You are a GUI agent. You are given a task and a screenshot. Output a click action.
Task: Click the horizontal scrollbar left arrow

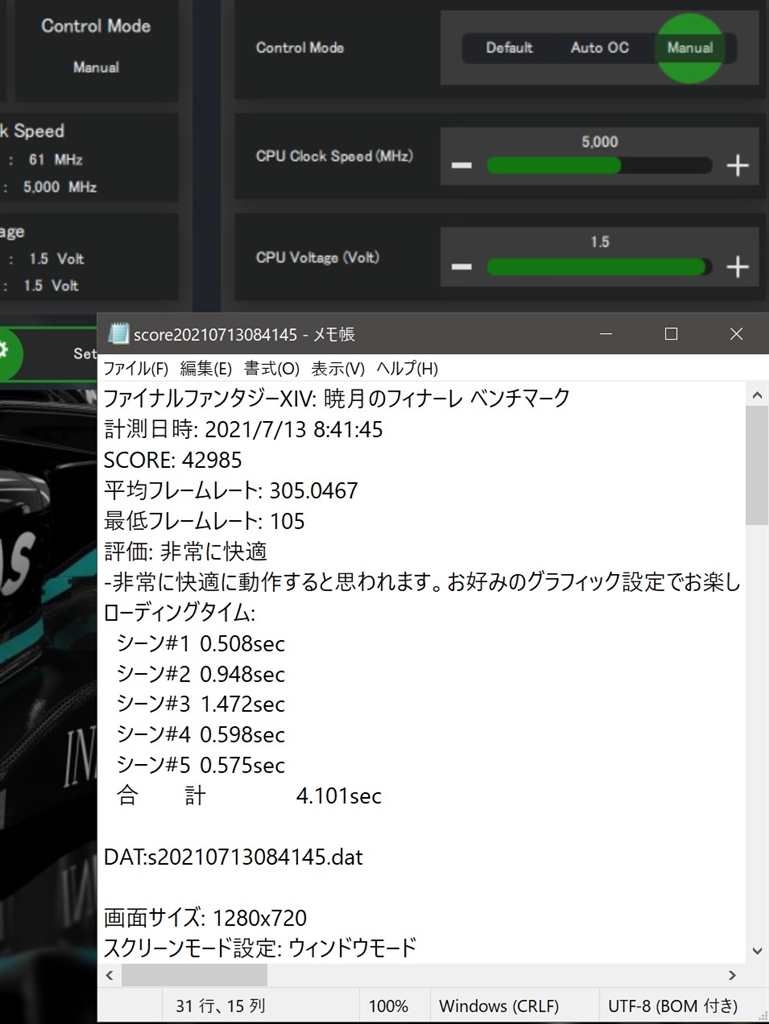(x=110, y=975)
